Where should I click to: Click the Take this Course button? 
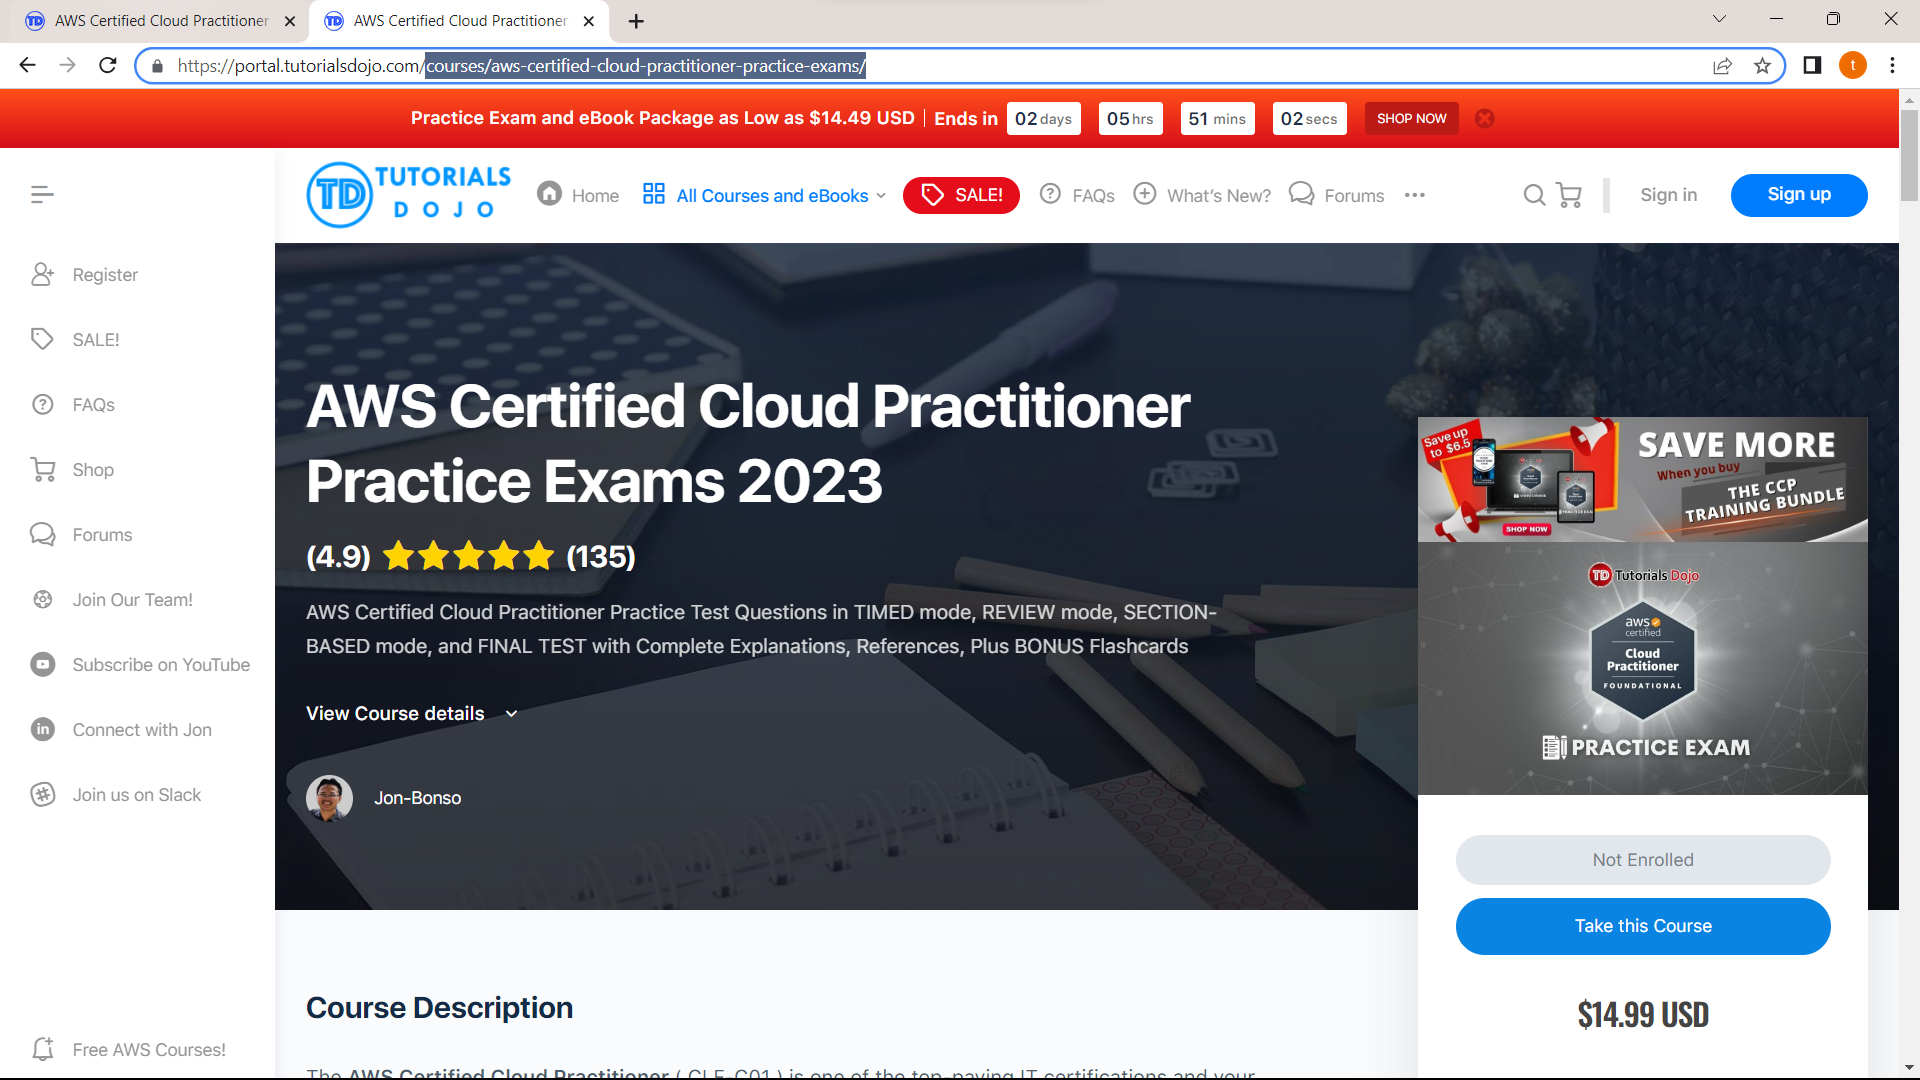pos(1642,926)
